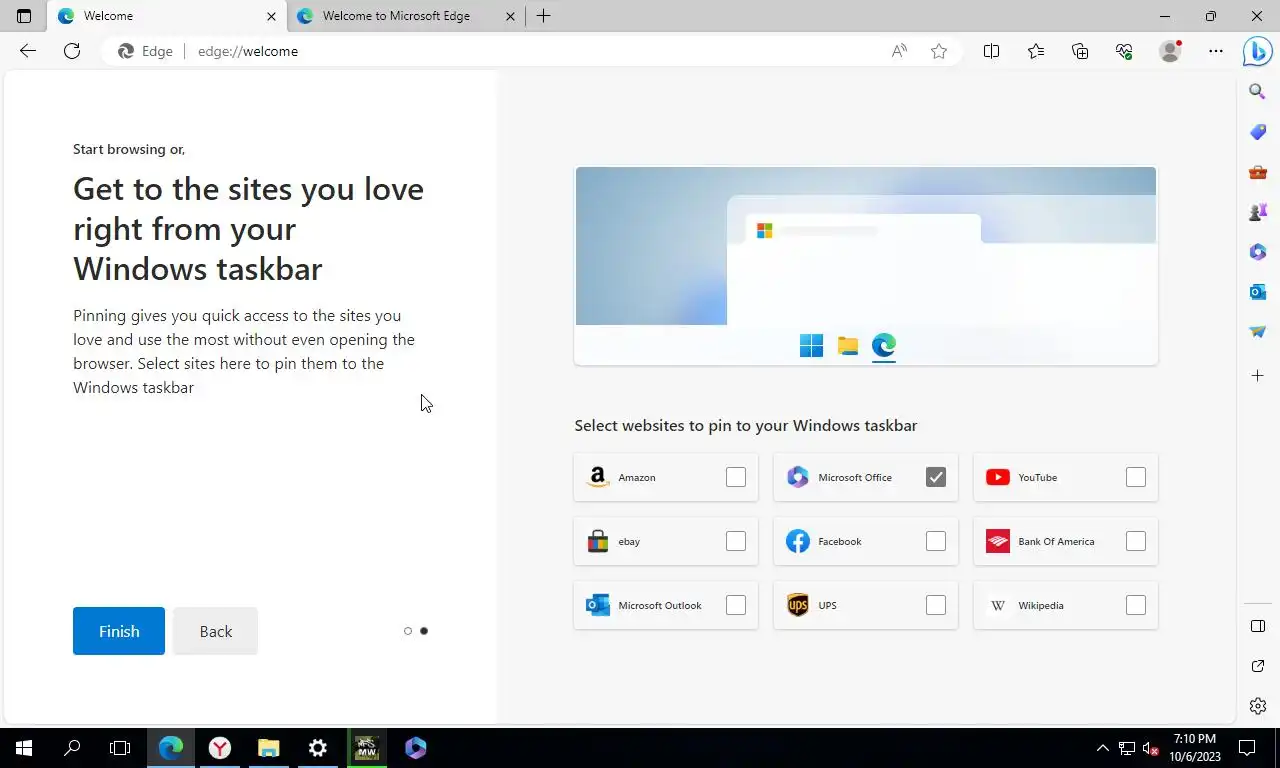This screenshot has height=768, width=1280.
Task: Click the Edge site information icon
Action: coord(145,51)
